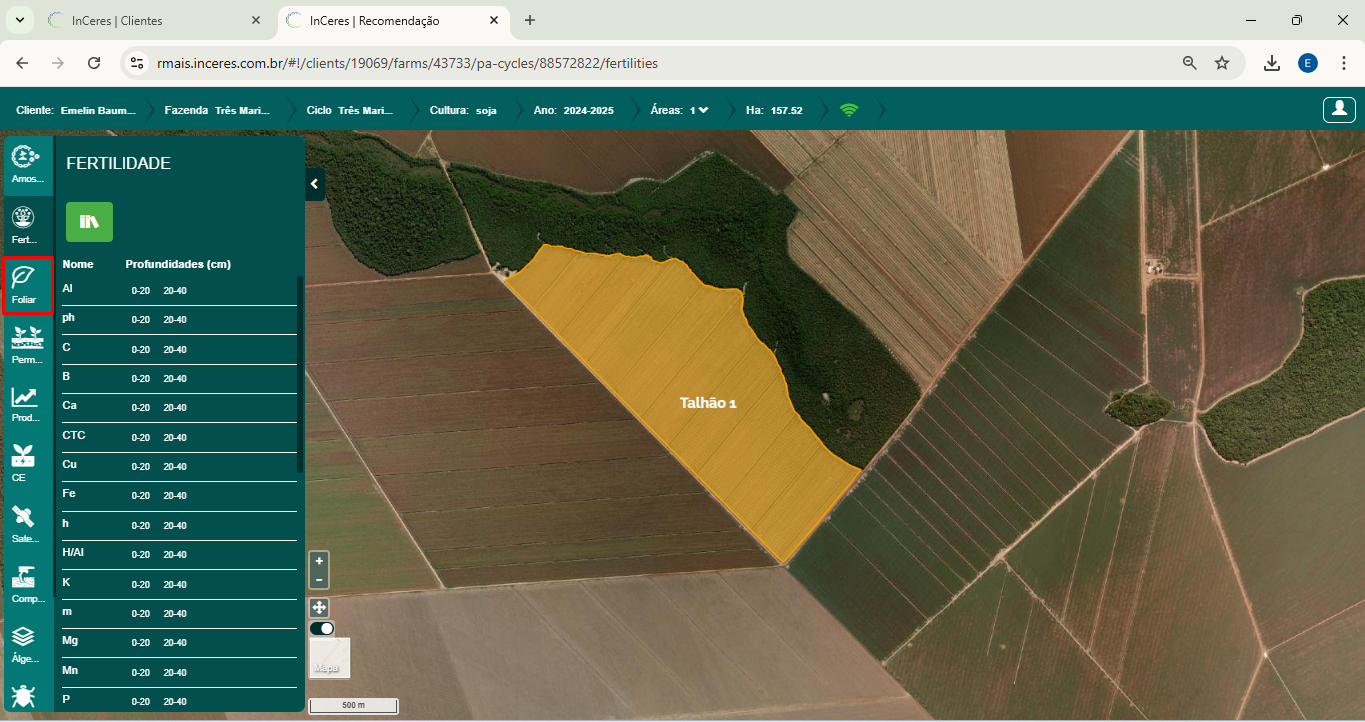Screen dimensions: 1365x722
Task: Click the browser zoom magnifier icon
Action: click(x=1190, y=63)
